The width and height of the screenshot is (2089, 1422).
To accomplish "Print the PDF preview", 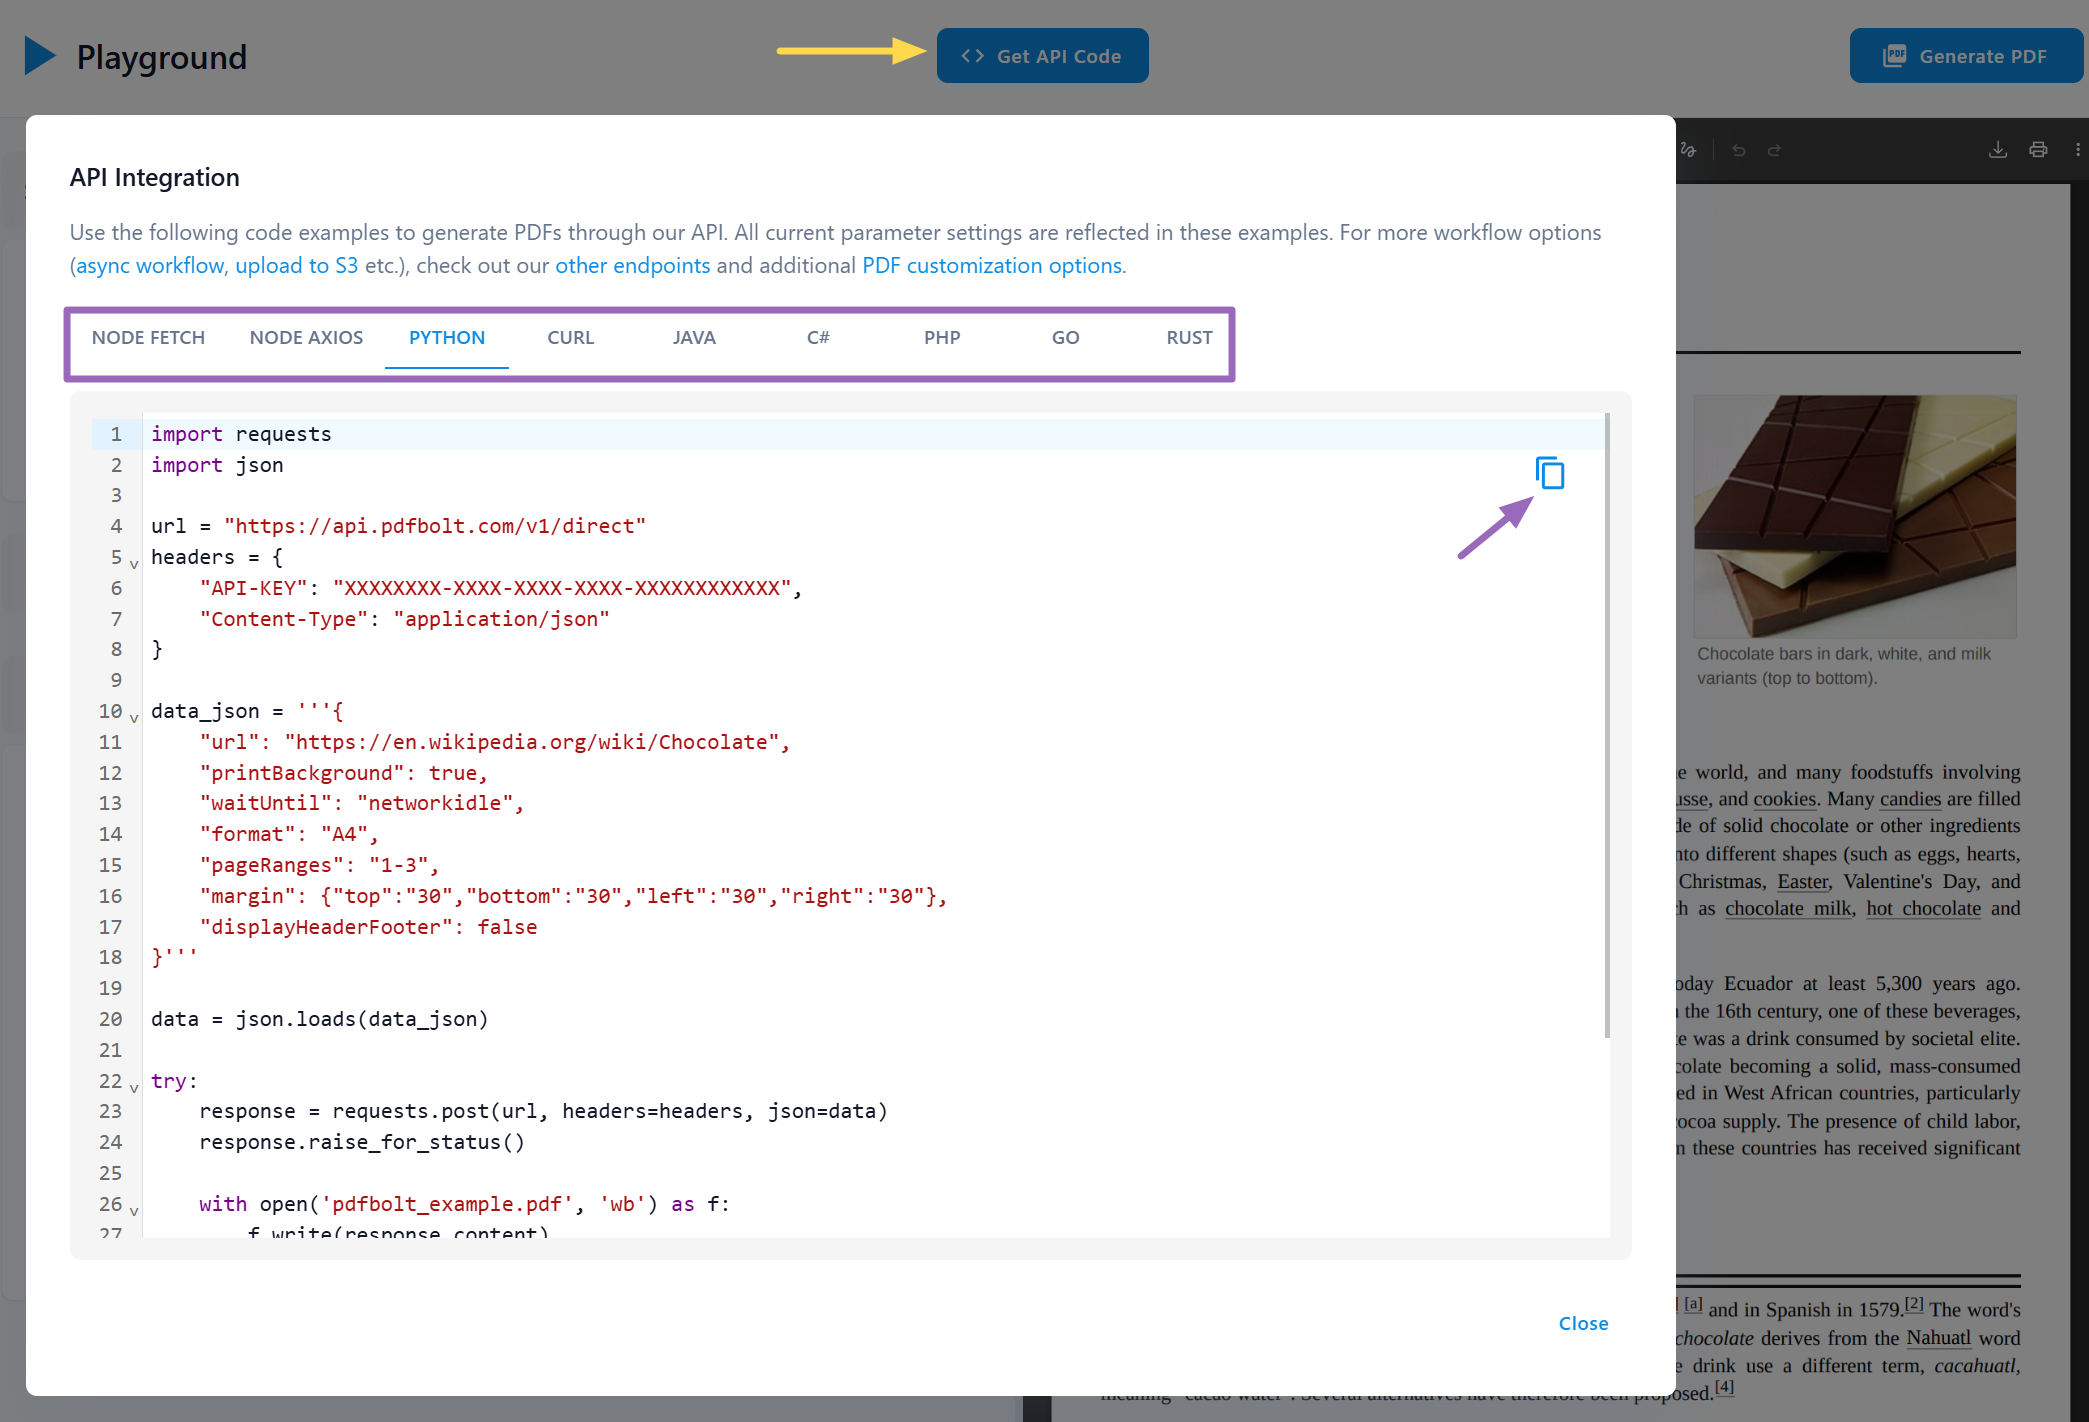I will coord(2038,149).
